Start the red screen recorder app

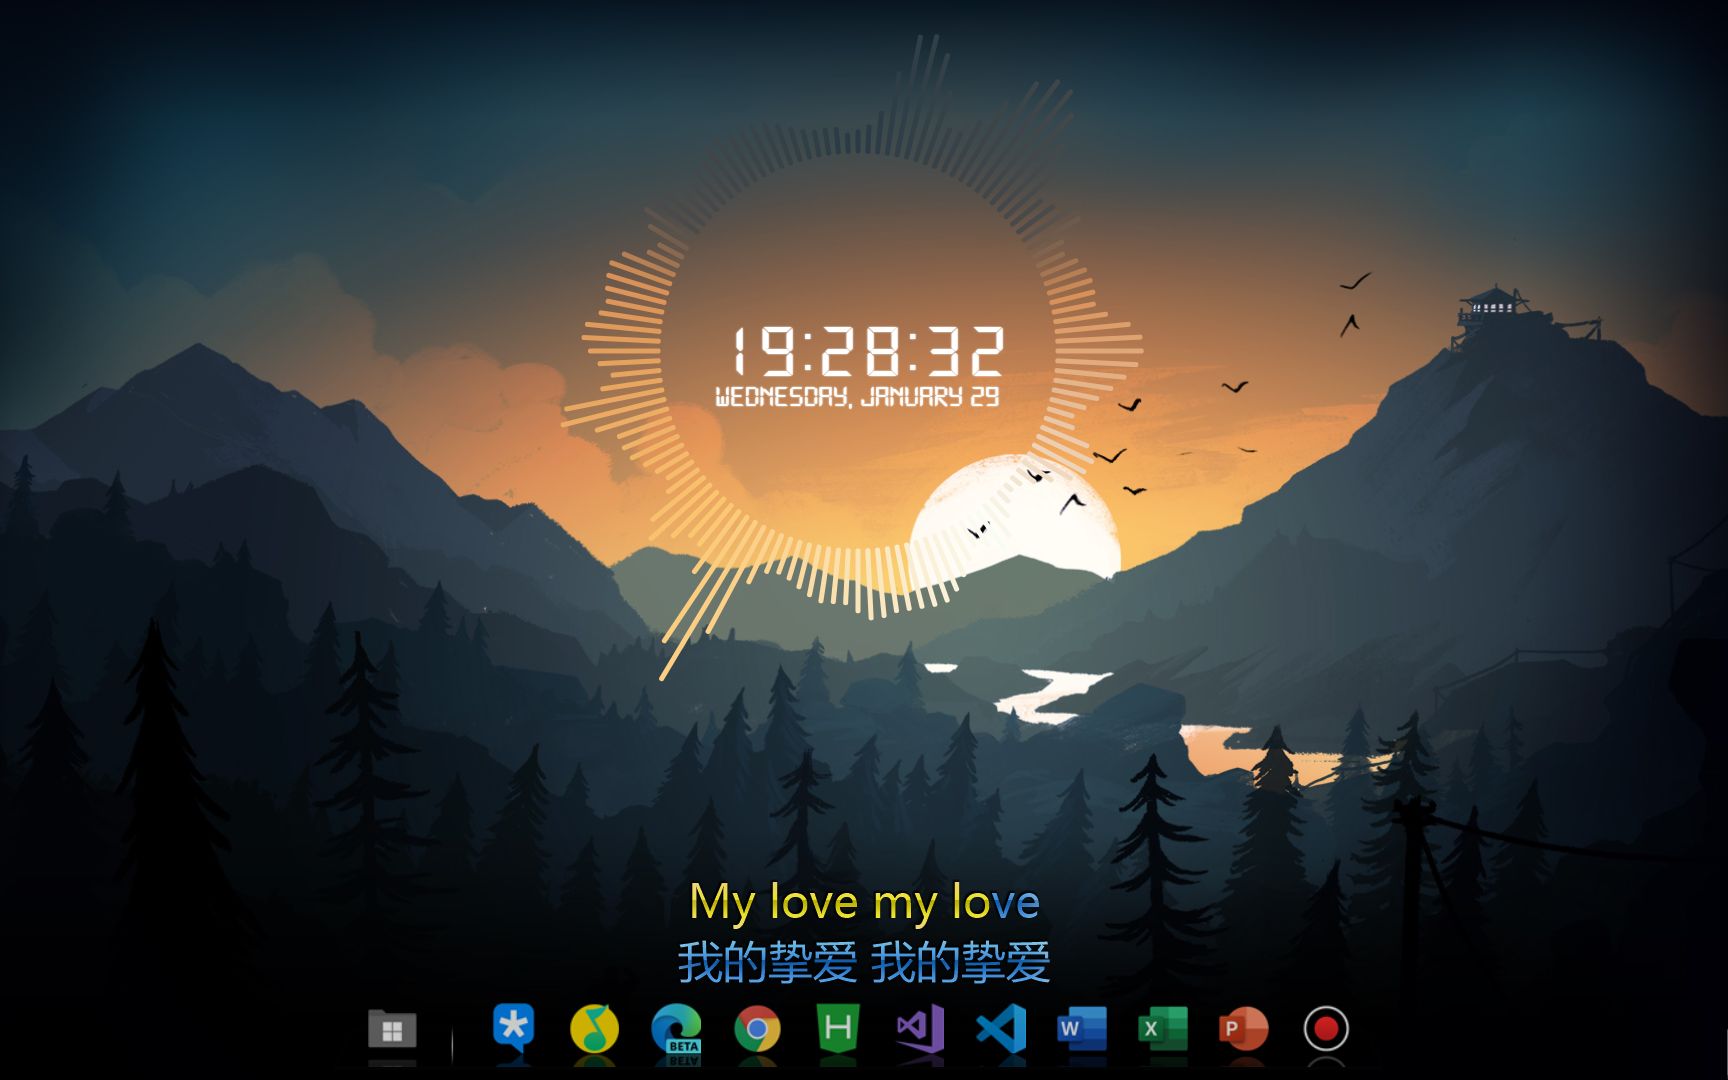pos(1326,1029)
